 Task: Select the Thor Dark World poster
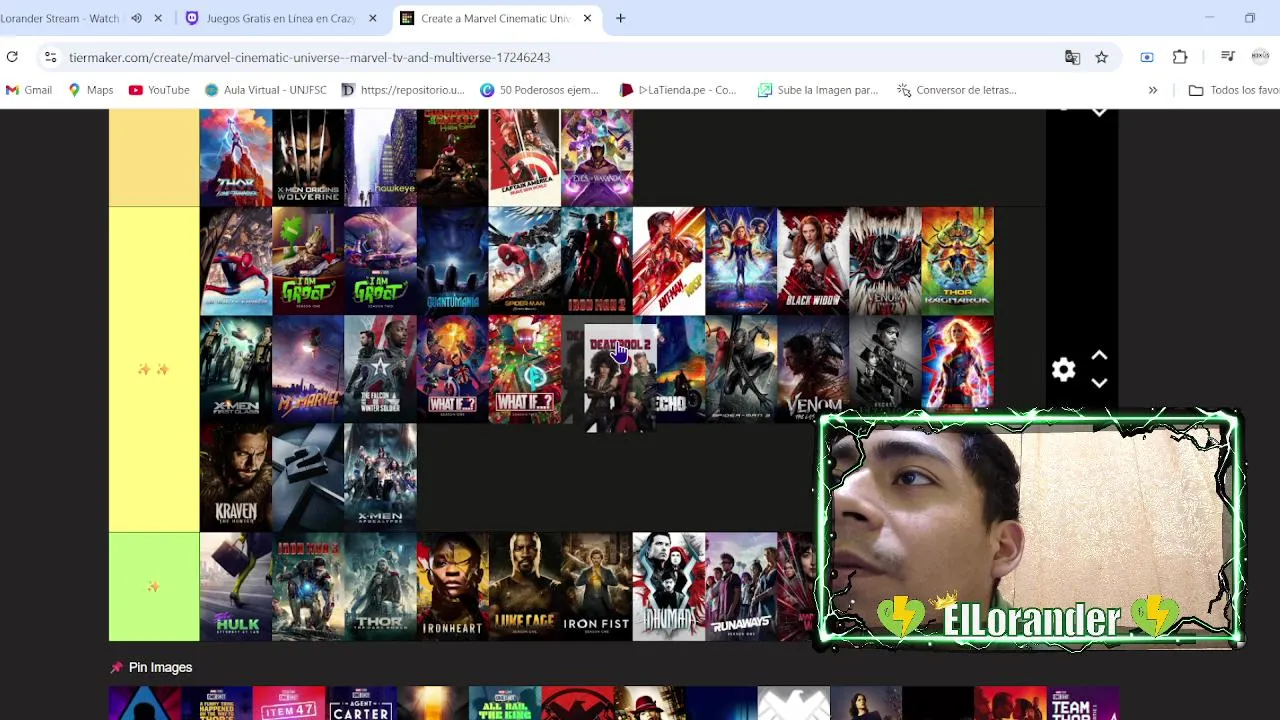(380, 587)
